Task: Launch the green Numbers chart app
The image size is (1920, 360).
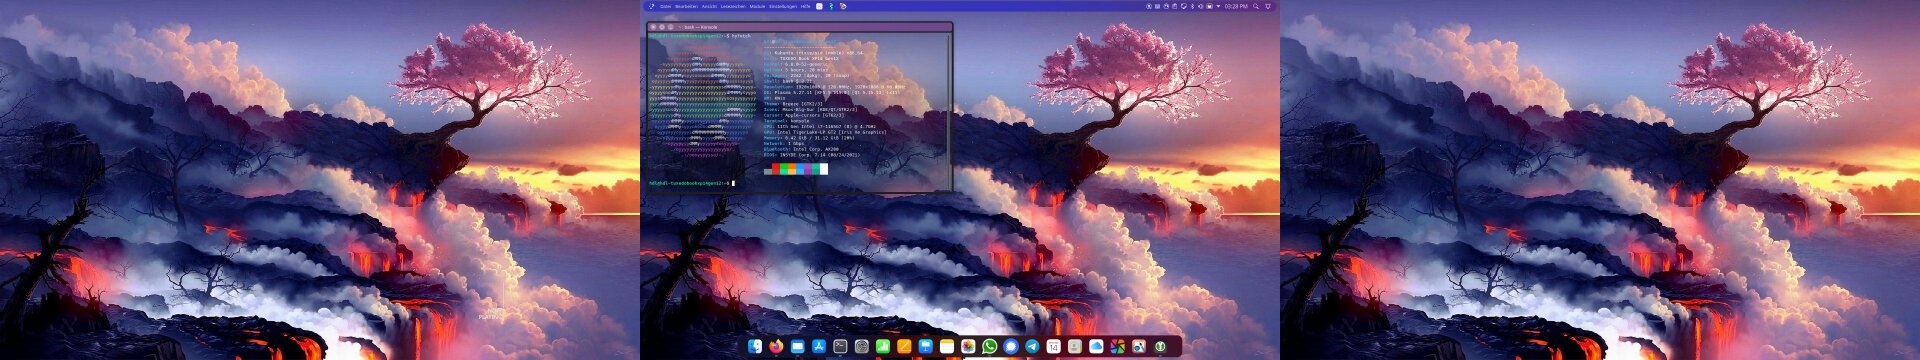Action: 883,346
